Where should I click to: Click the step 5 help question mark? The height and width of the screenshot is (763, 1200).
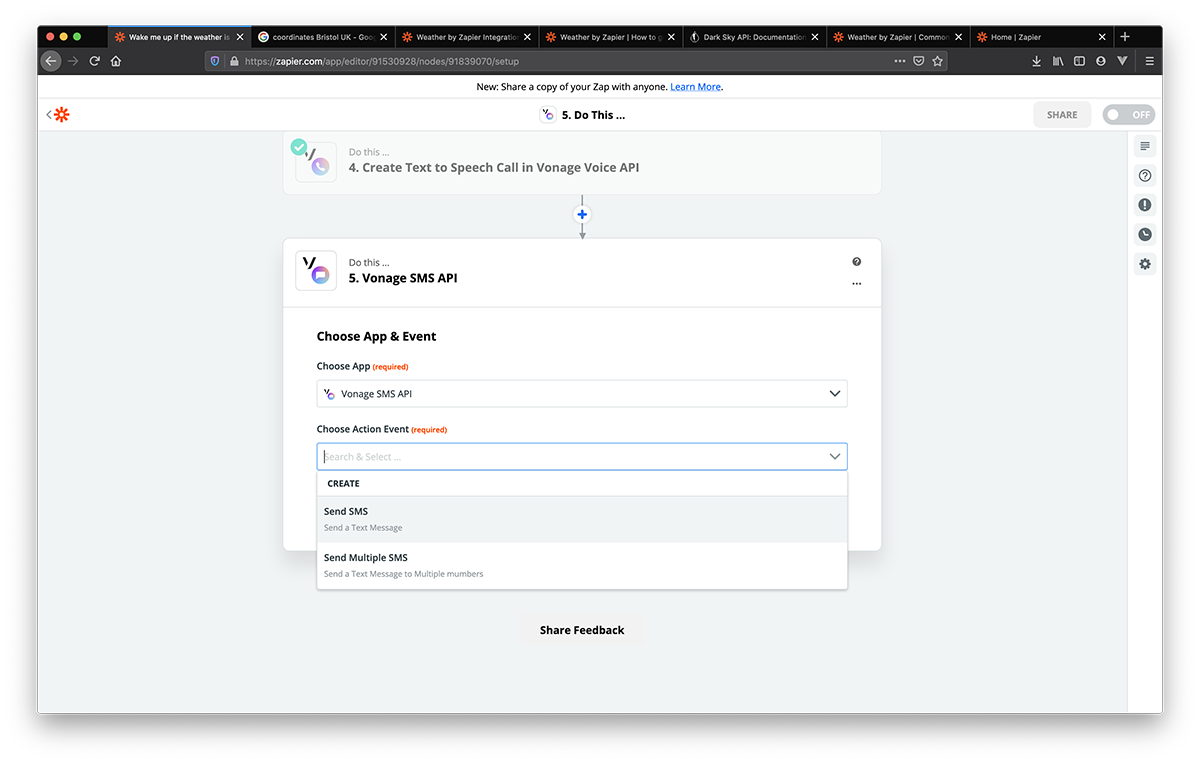point(856,262)
